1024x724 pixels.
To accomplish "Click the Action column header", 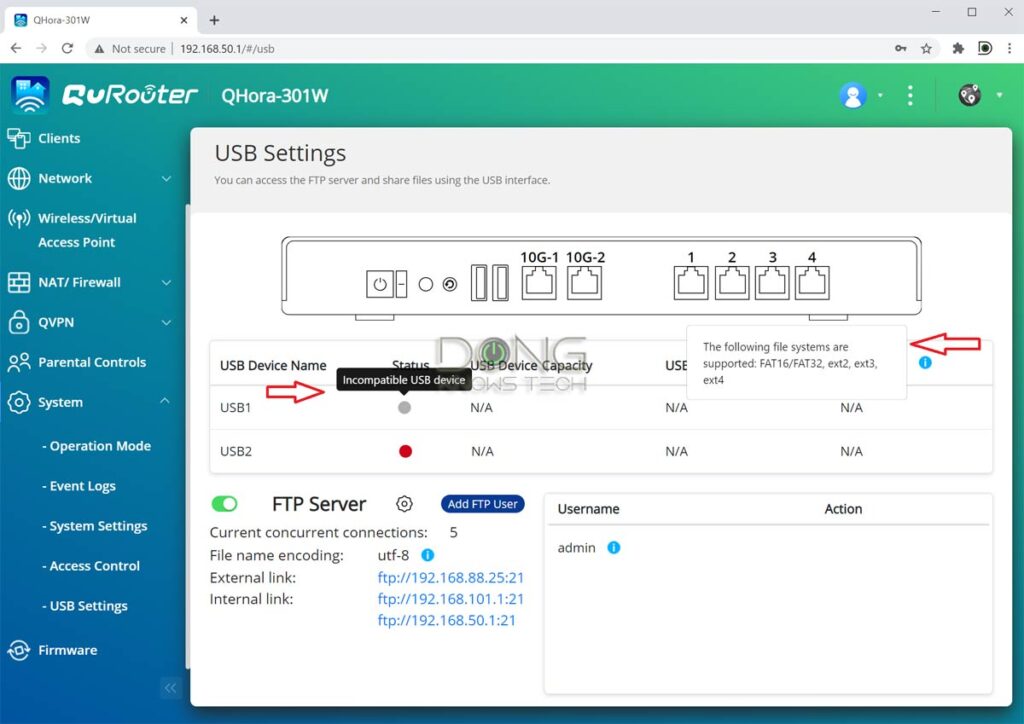I will (x=843, y=509).
